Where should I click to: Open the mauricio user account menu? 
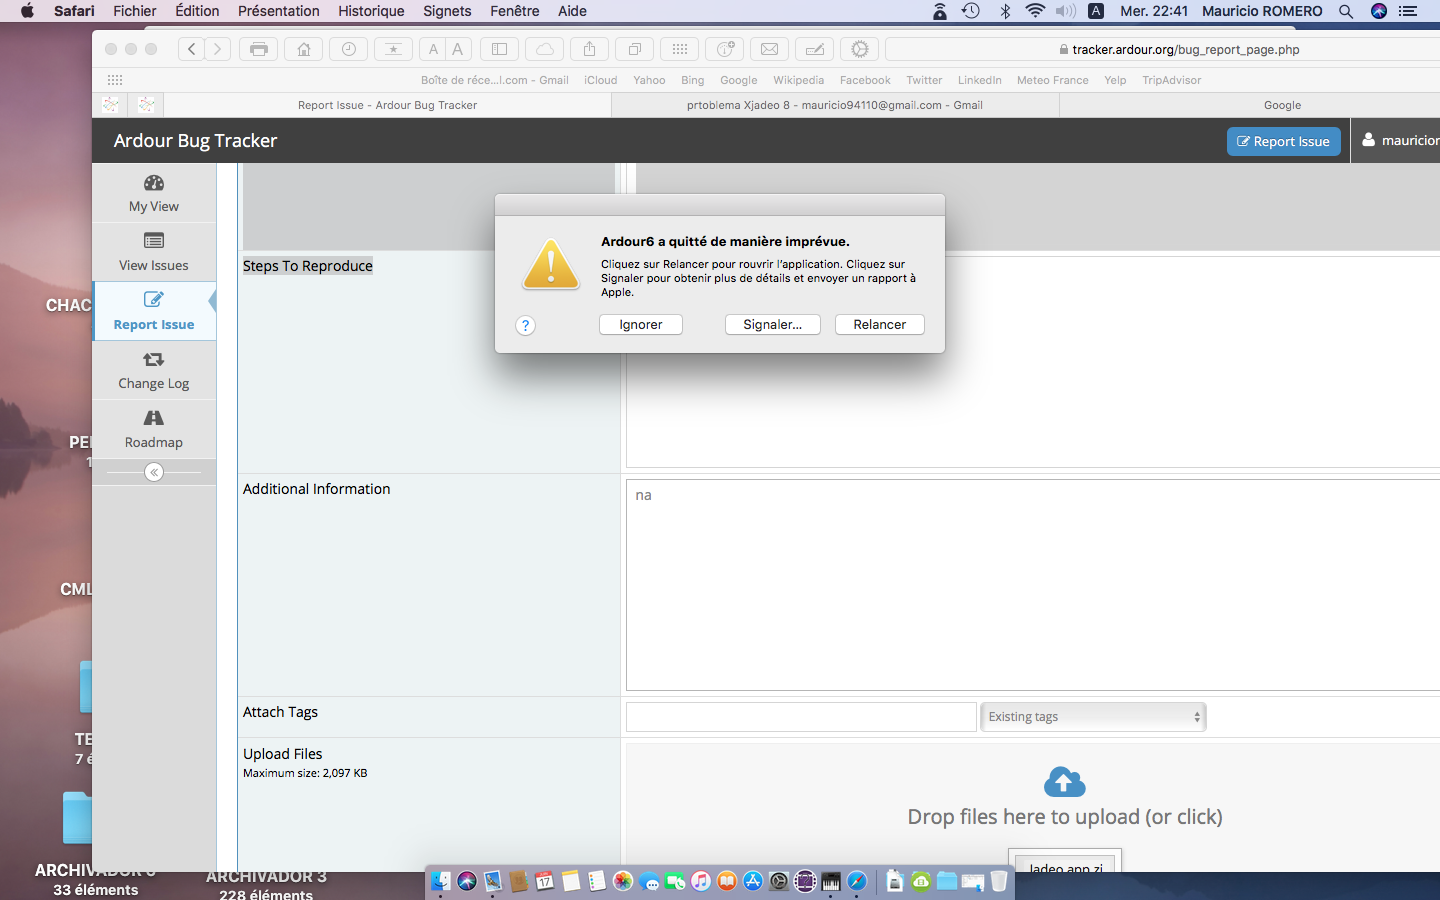click(1400, 141)
